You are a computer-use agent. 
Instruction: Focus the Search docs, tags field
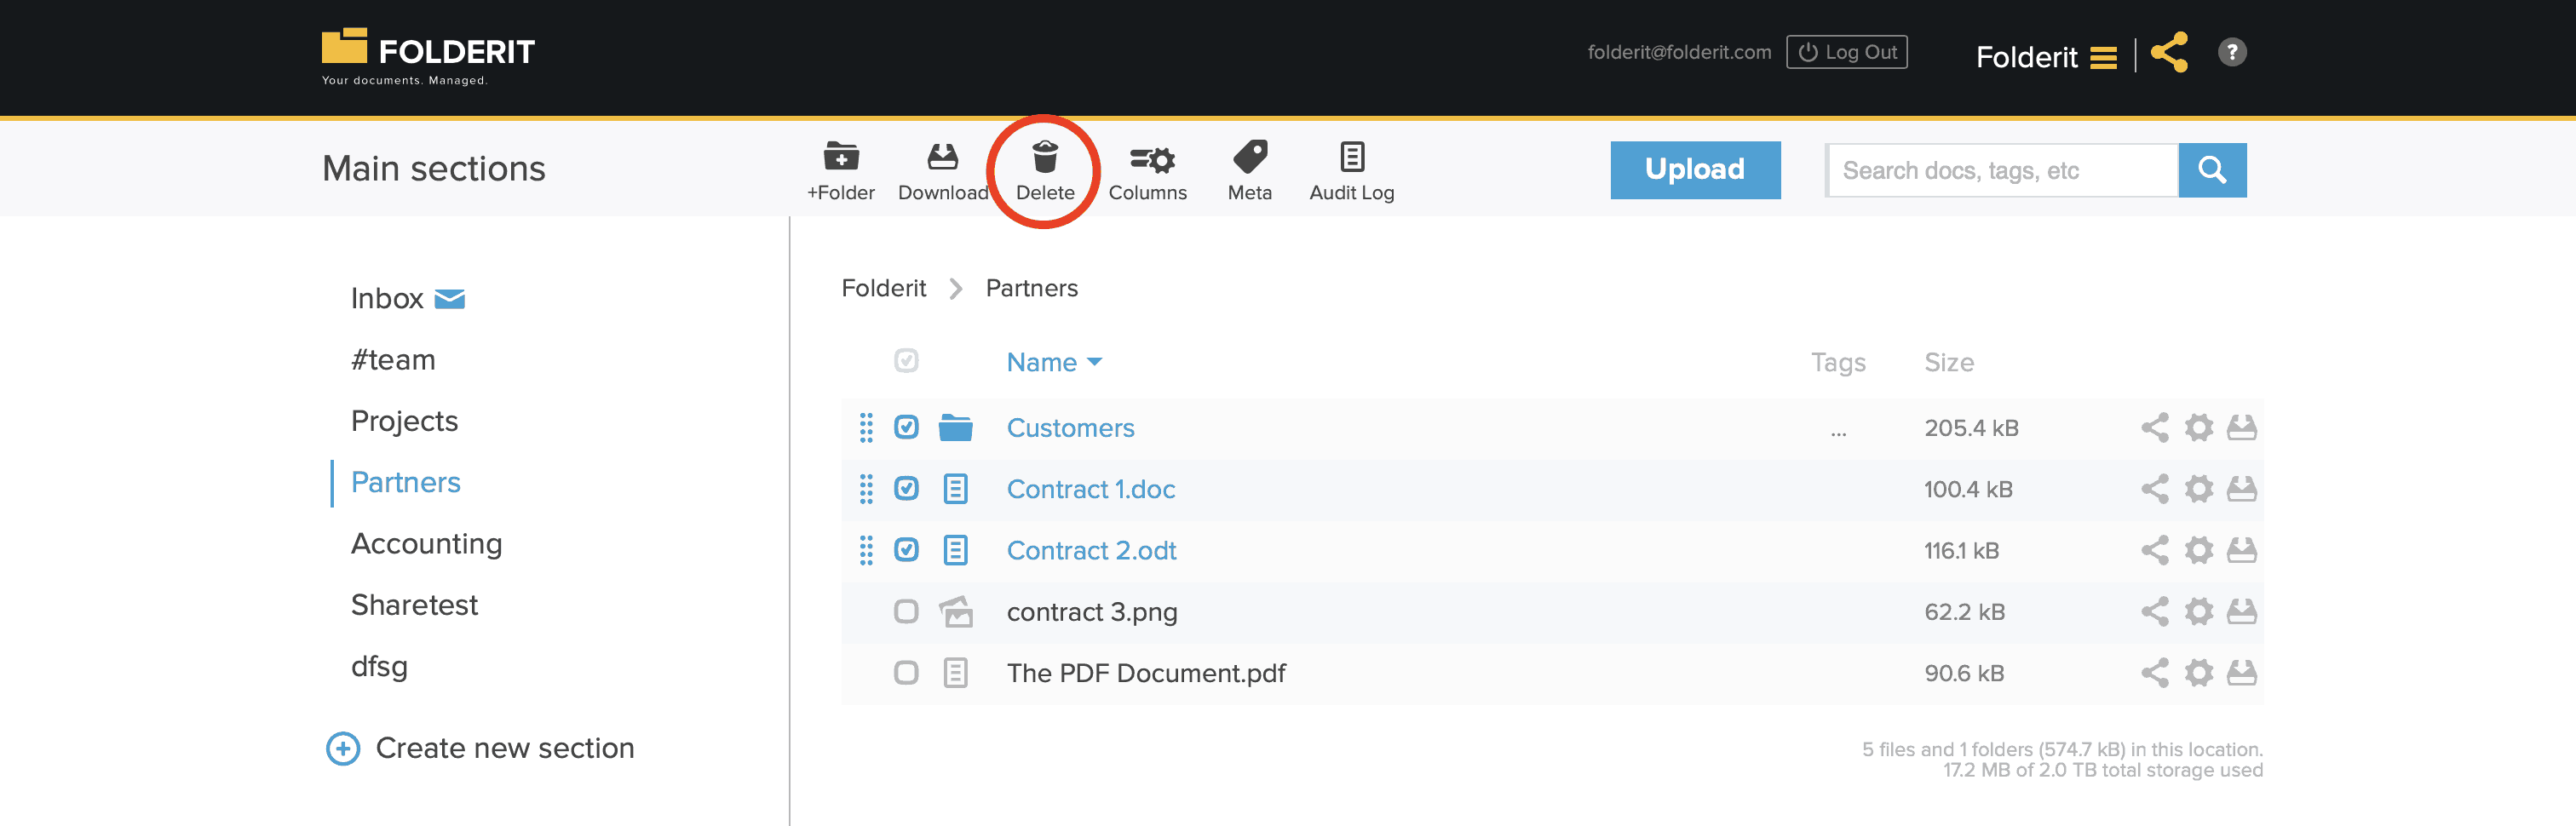(x=2002, y=170)
